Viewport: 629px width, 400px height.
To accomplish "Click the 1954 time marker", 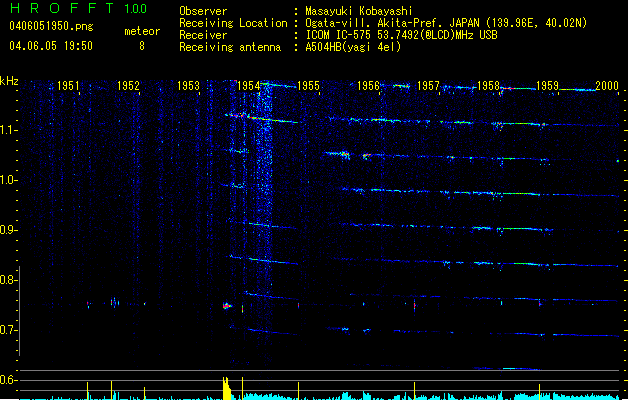I will point(248,86).
